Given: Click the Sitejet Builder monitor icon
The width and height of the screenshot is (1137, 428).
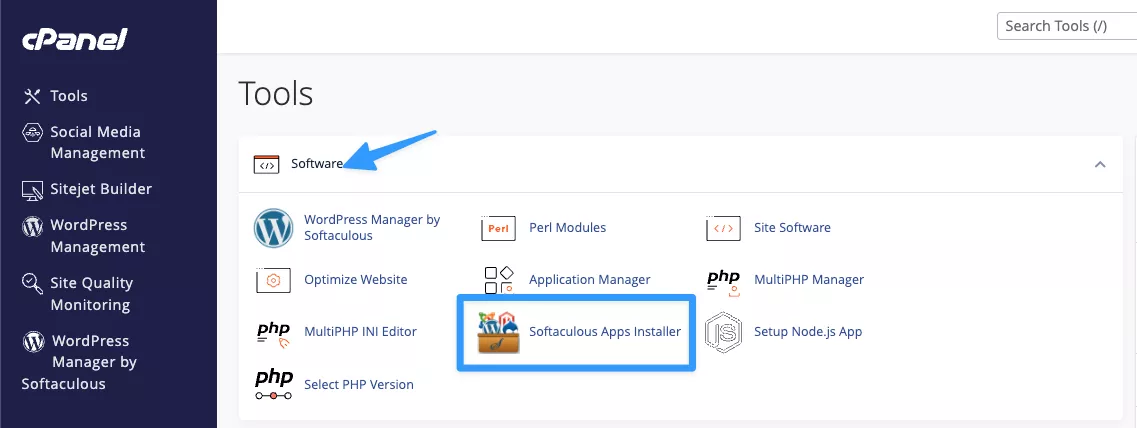Looking at the screenshot, I should click(32, 189).
